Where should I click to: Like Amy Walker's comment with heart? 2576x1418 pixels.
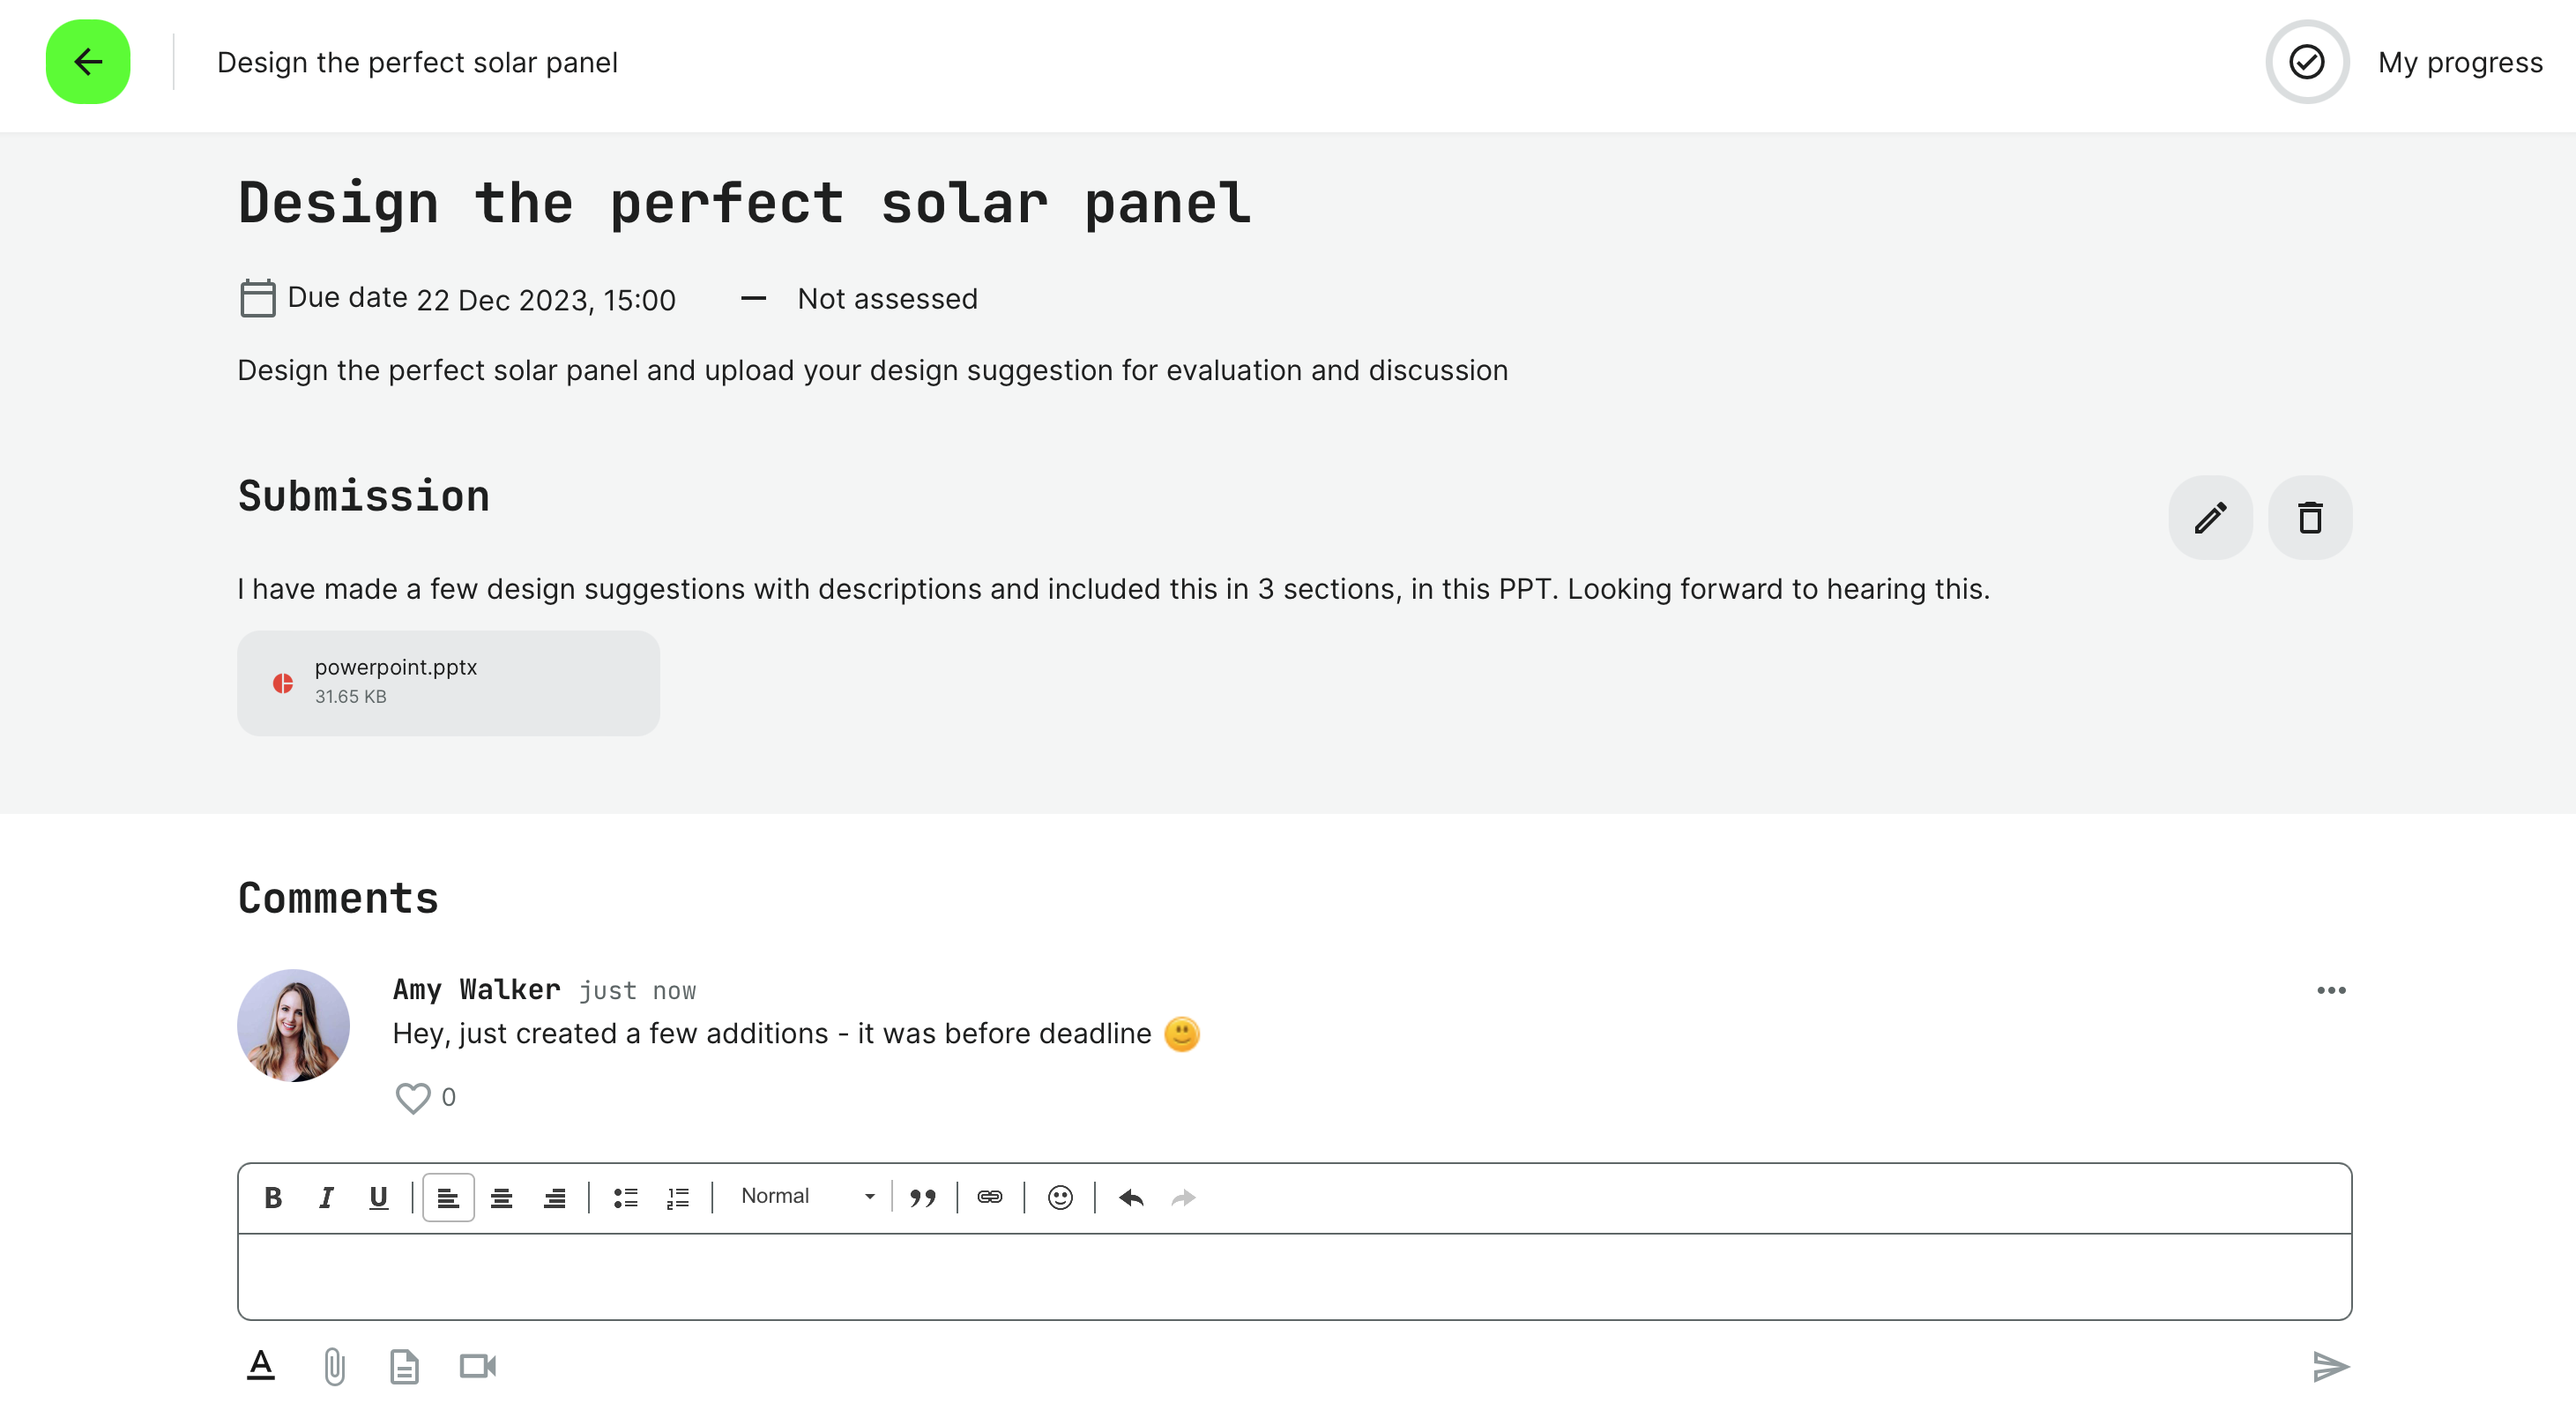pyautogui.click(x=412, y=1098)
